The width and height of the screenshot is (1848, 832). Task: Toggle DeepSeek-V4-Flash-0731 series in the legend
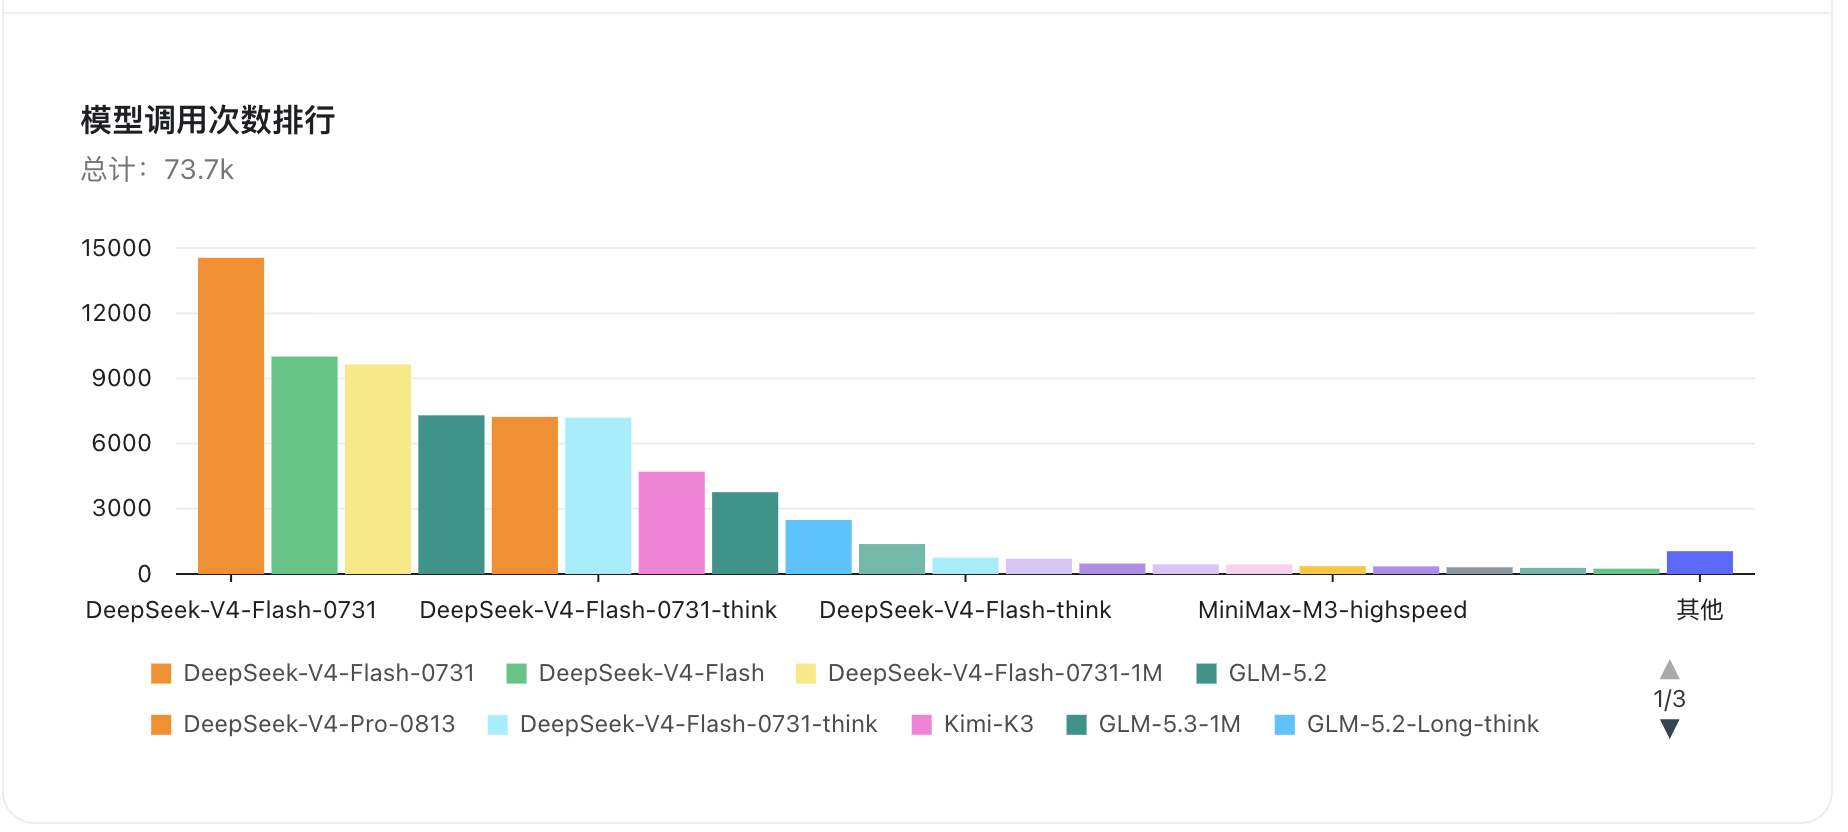[313, 673]
